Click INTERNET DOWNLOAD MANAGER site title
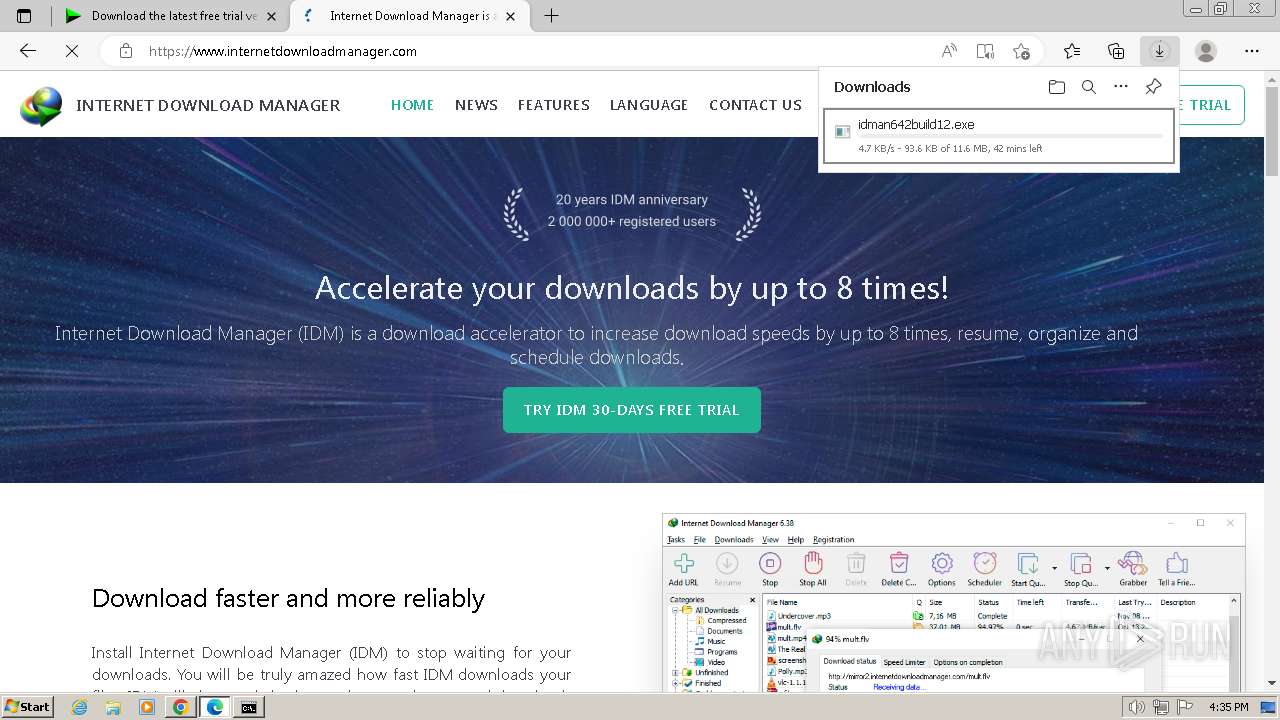This screenshot has height=720, width=1280. pos(208,105)
